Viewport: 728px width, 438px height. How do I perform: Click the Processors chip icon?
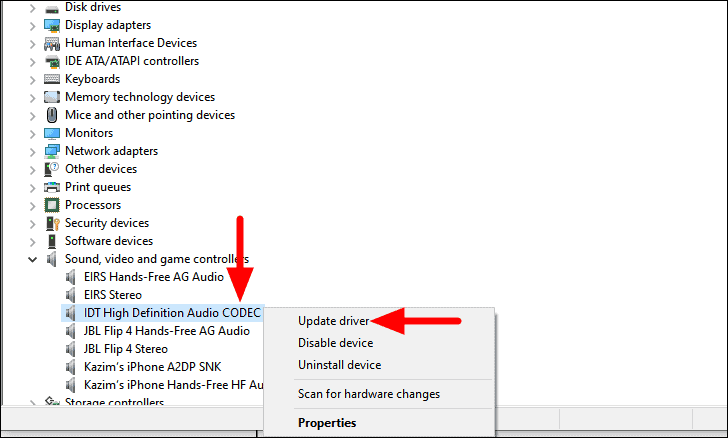52,205
